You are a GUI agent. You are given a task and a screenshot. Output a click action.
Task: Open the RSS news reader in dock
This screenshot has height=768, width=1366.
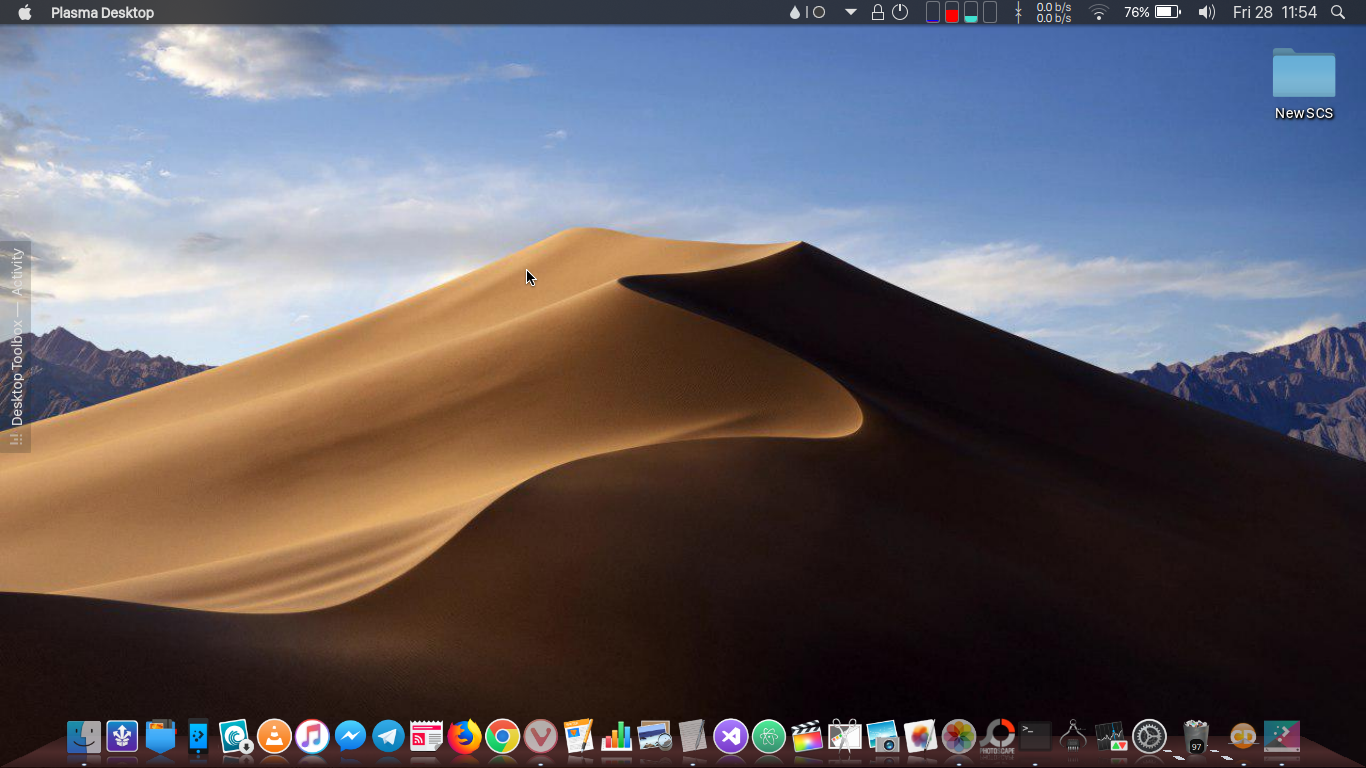426,737
